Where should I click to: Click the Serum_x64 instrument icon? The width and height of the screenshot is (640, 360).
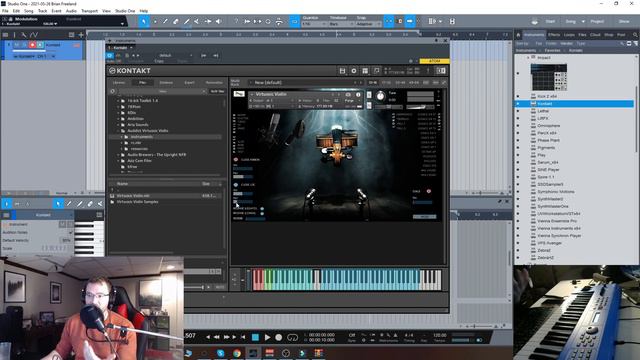coord(533,162)
